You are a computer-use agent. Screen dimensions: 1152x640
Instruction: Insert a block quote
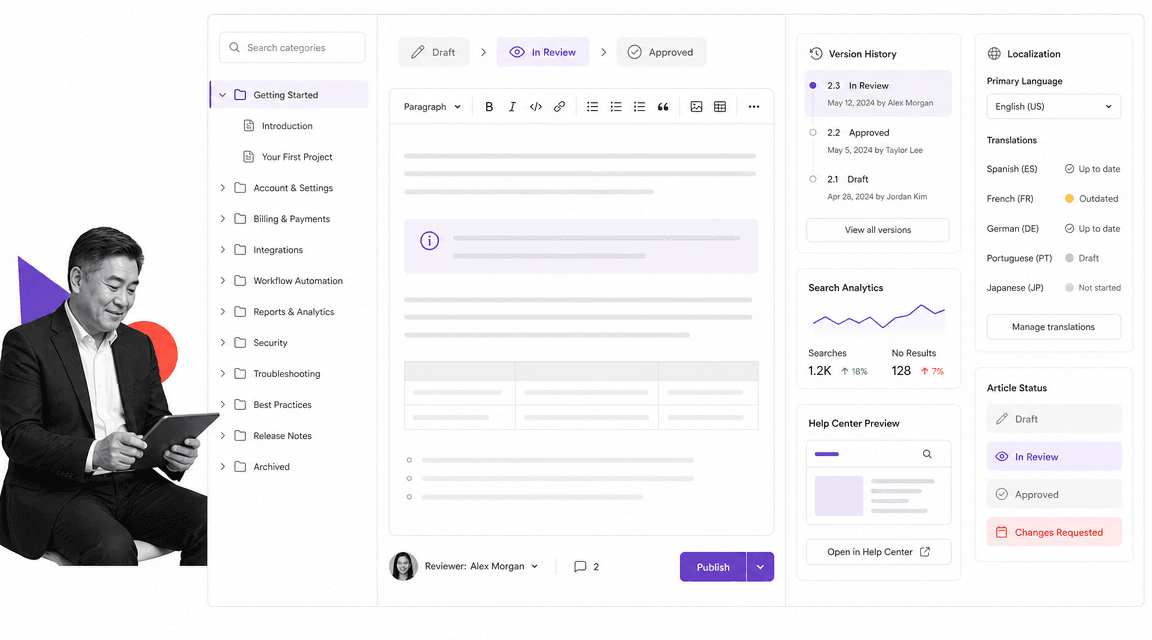(663, 107)
